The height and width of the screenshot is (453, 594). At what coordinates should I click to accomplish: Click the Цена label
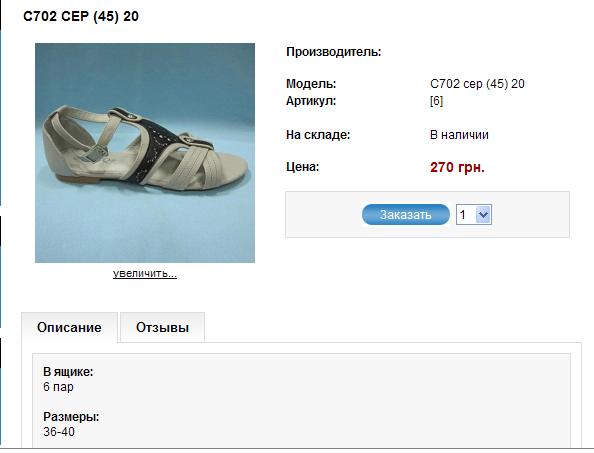coord(303,167)
